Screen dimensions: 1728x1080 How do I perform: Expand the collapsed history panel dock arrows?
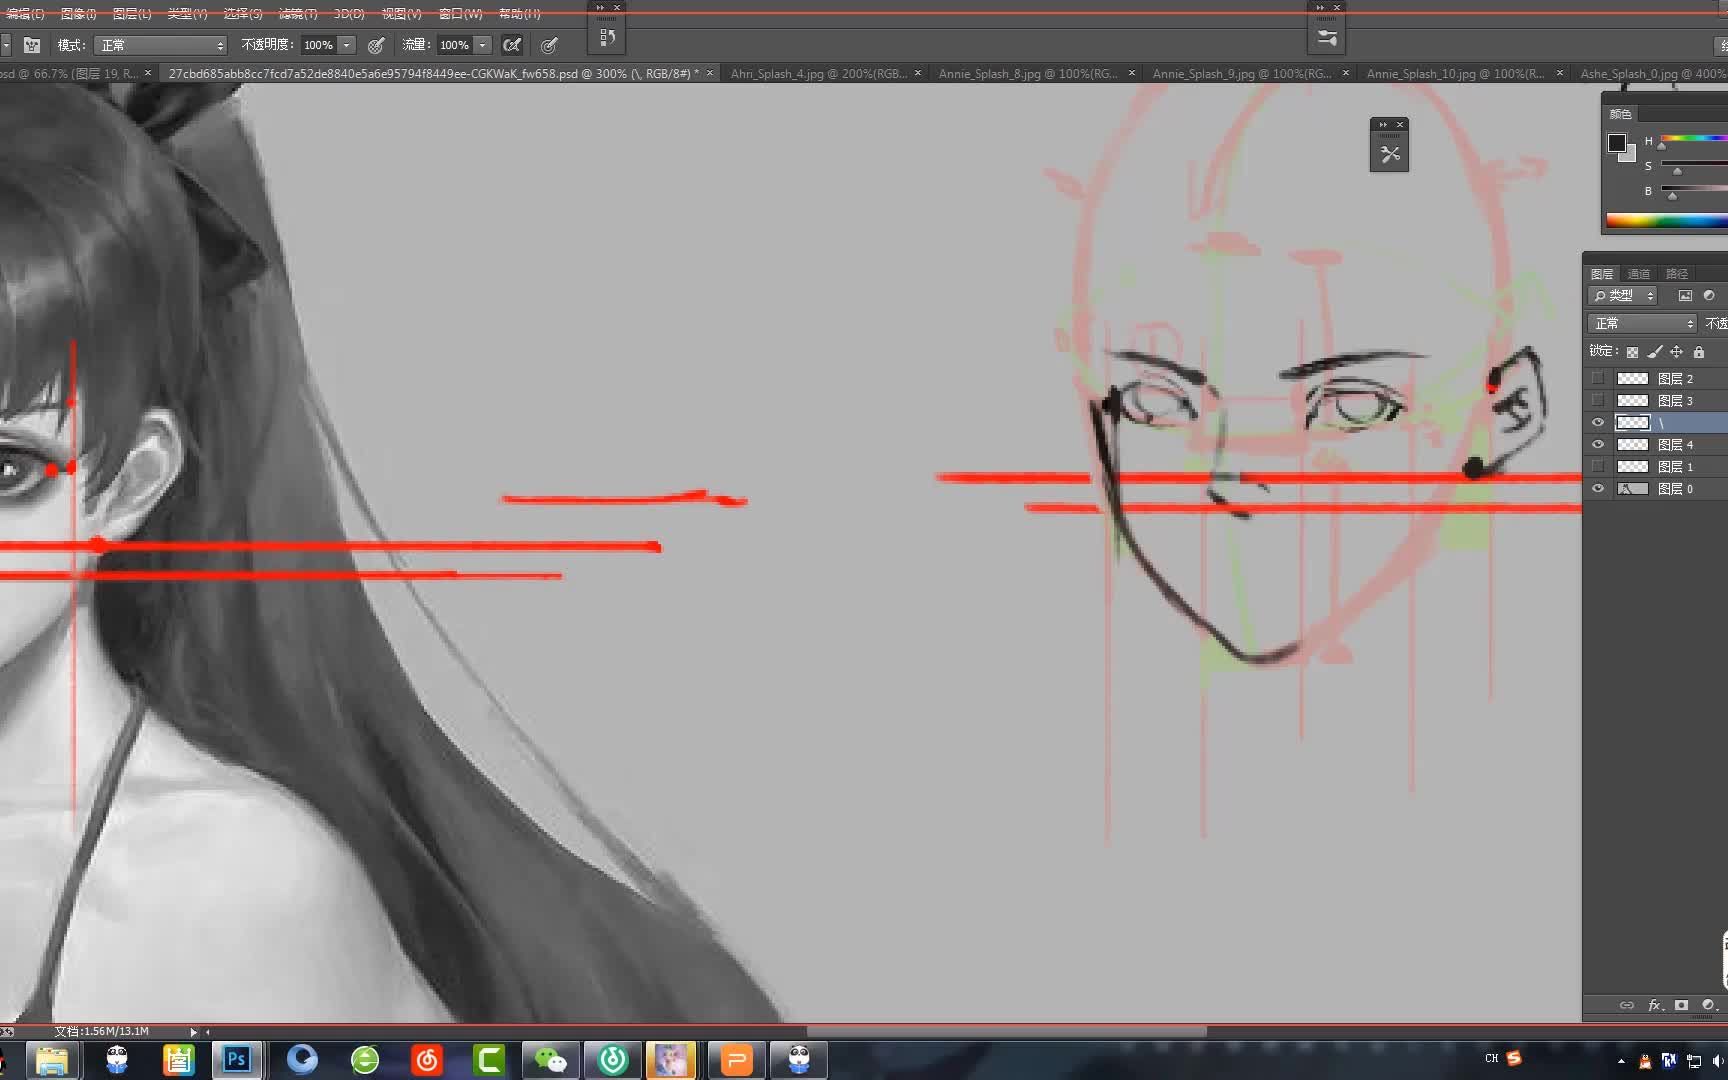600,7
